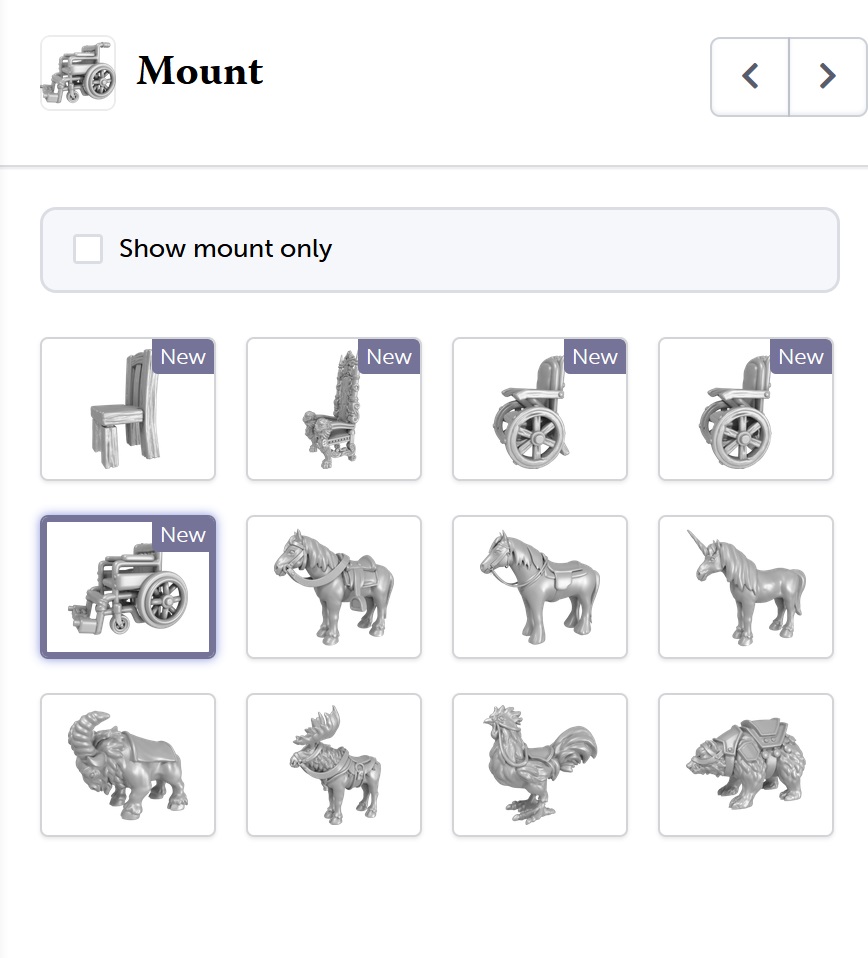Viewport: 868px width, 958px height.
Task: Go to previous category with left chevron
Action: (749, 76)
